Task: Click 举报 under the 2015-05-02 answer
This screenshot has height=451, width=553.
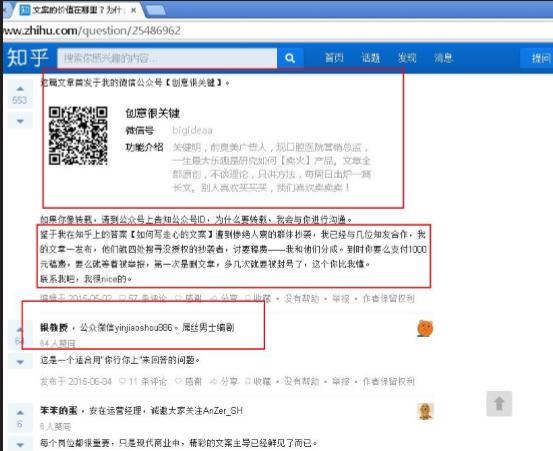Action: click(x=341, y=298)
